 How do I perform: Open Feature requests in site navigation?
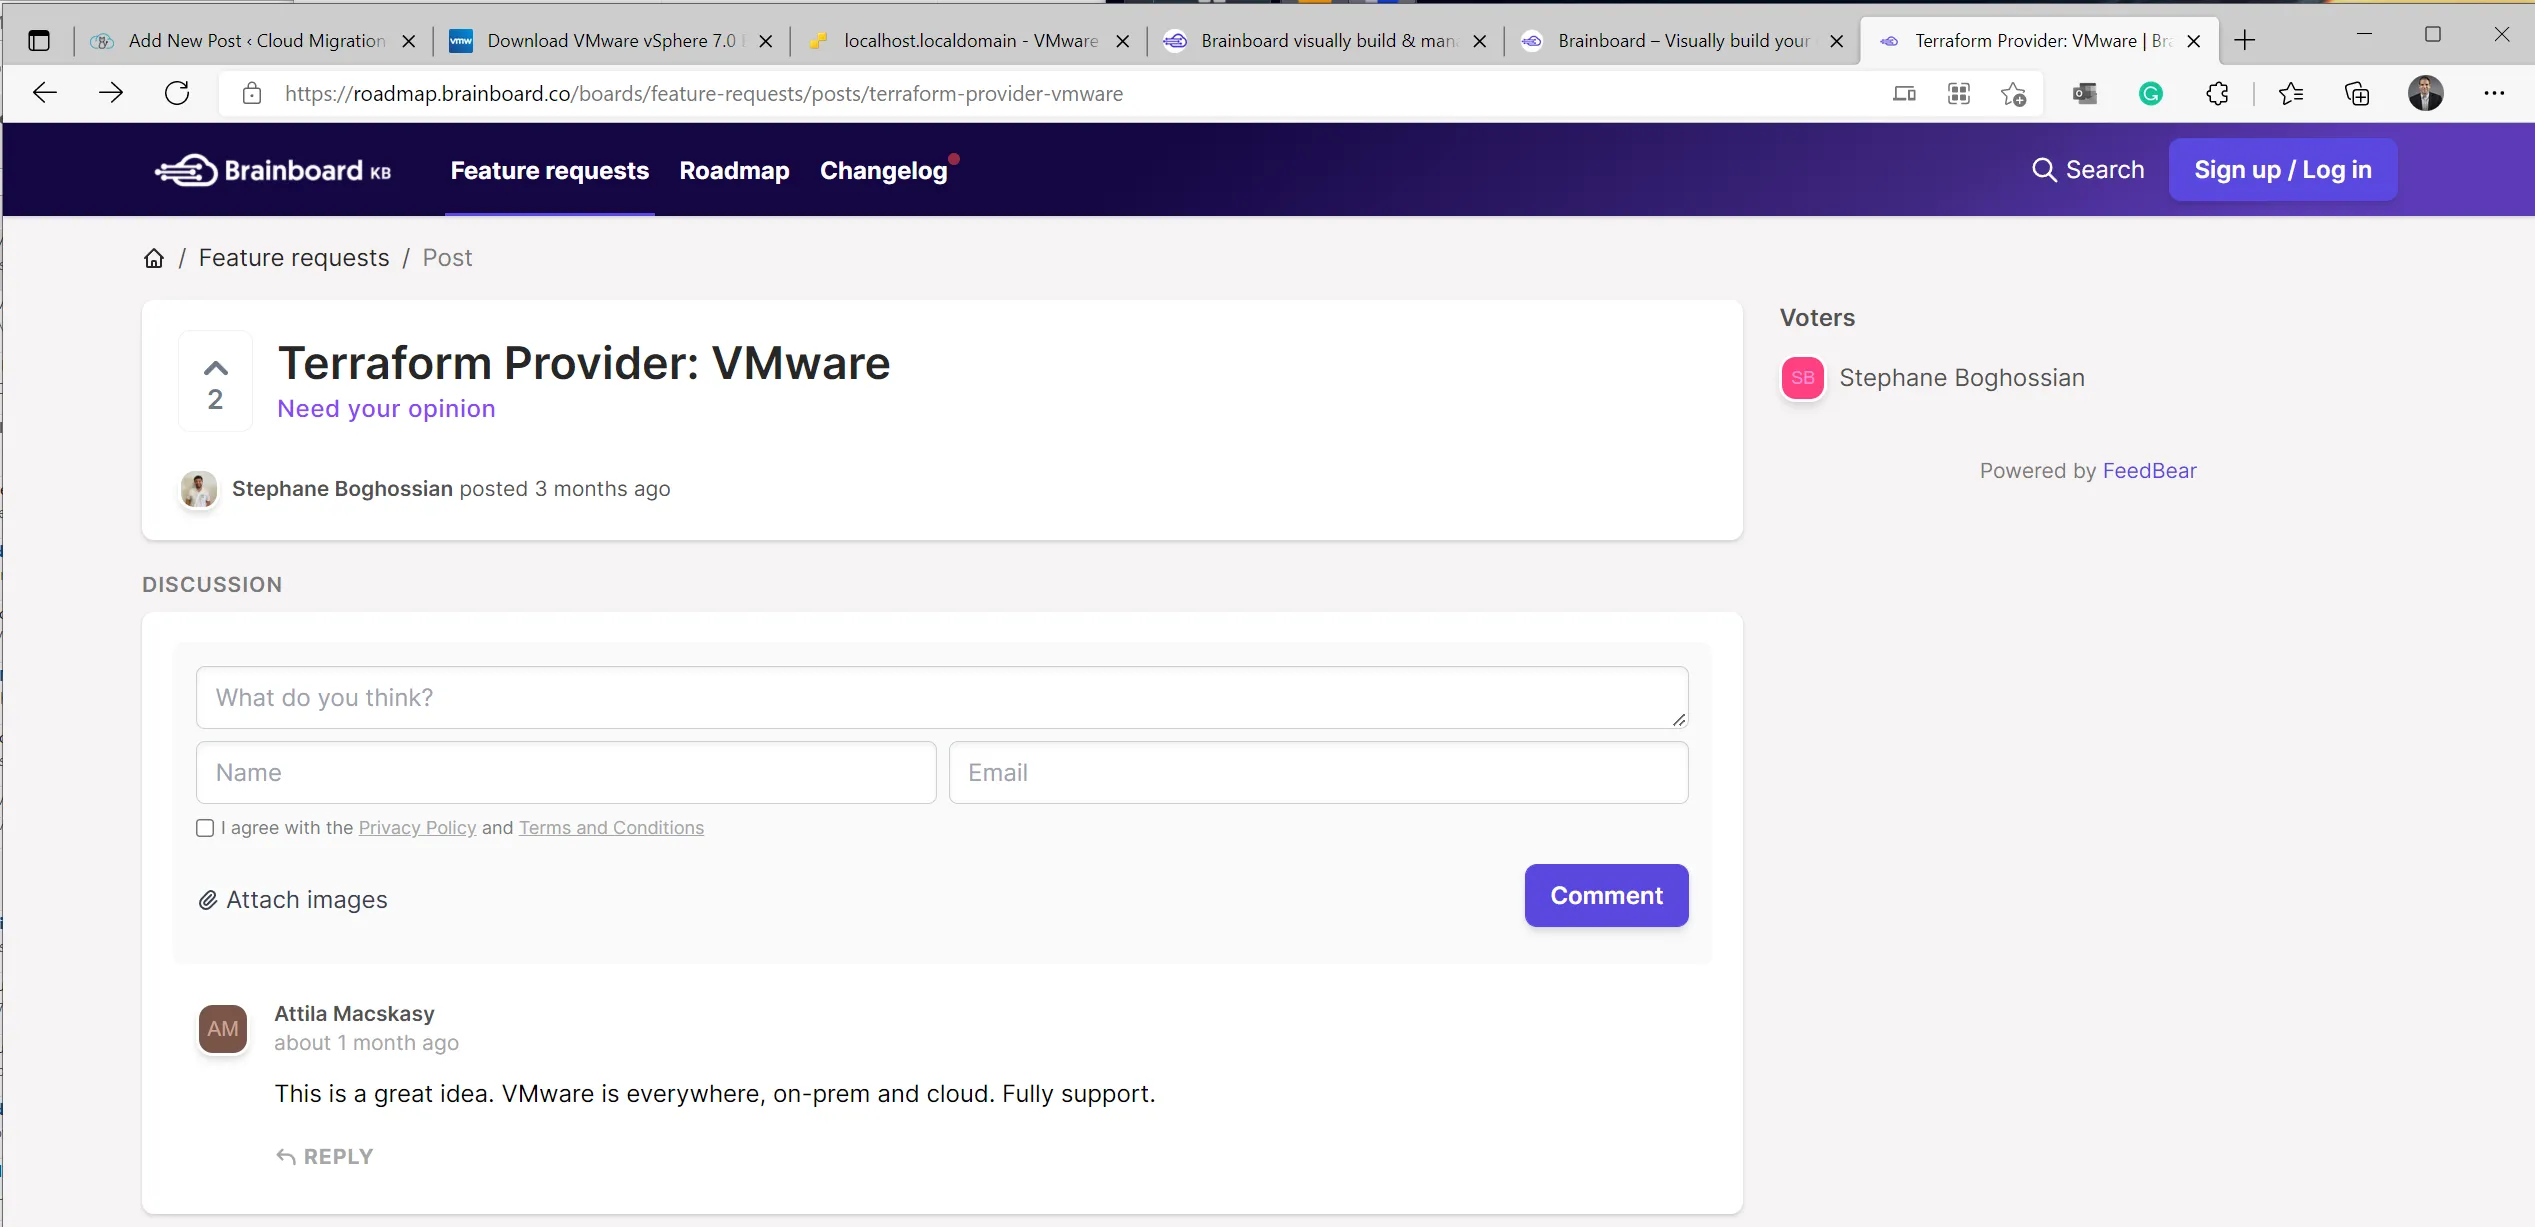point(550,171)
